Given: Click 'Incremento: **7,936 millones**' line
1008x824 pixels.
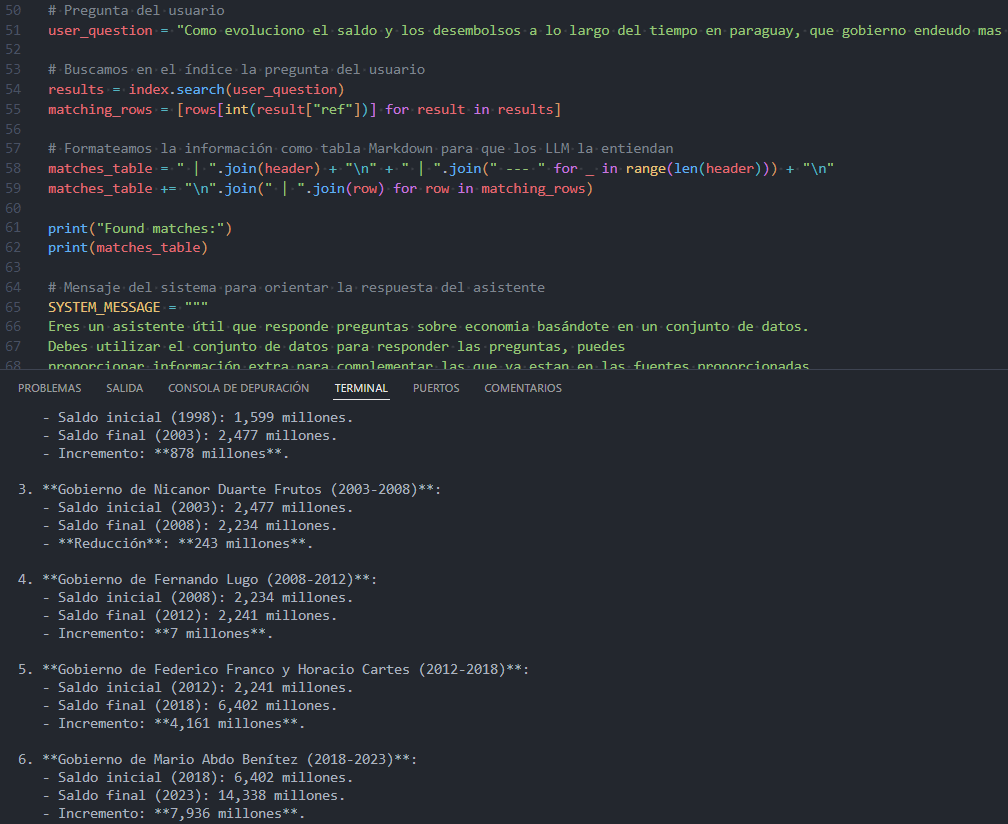Looking at the screenshot, I should [174, 813].
